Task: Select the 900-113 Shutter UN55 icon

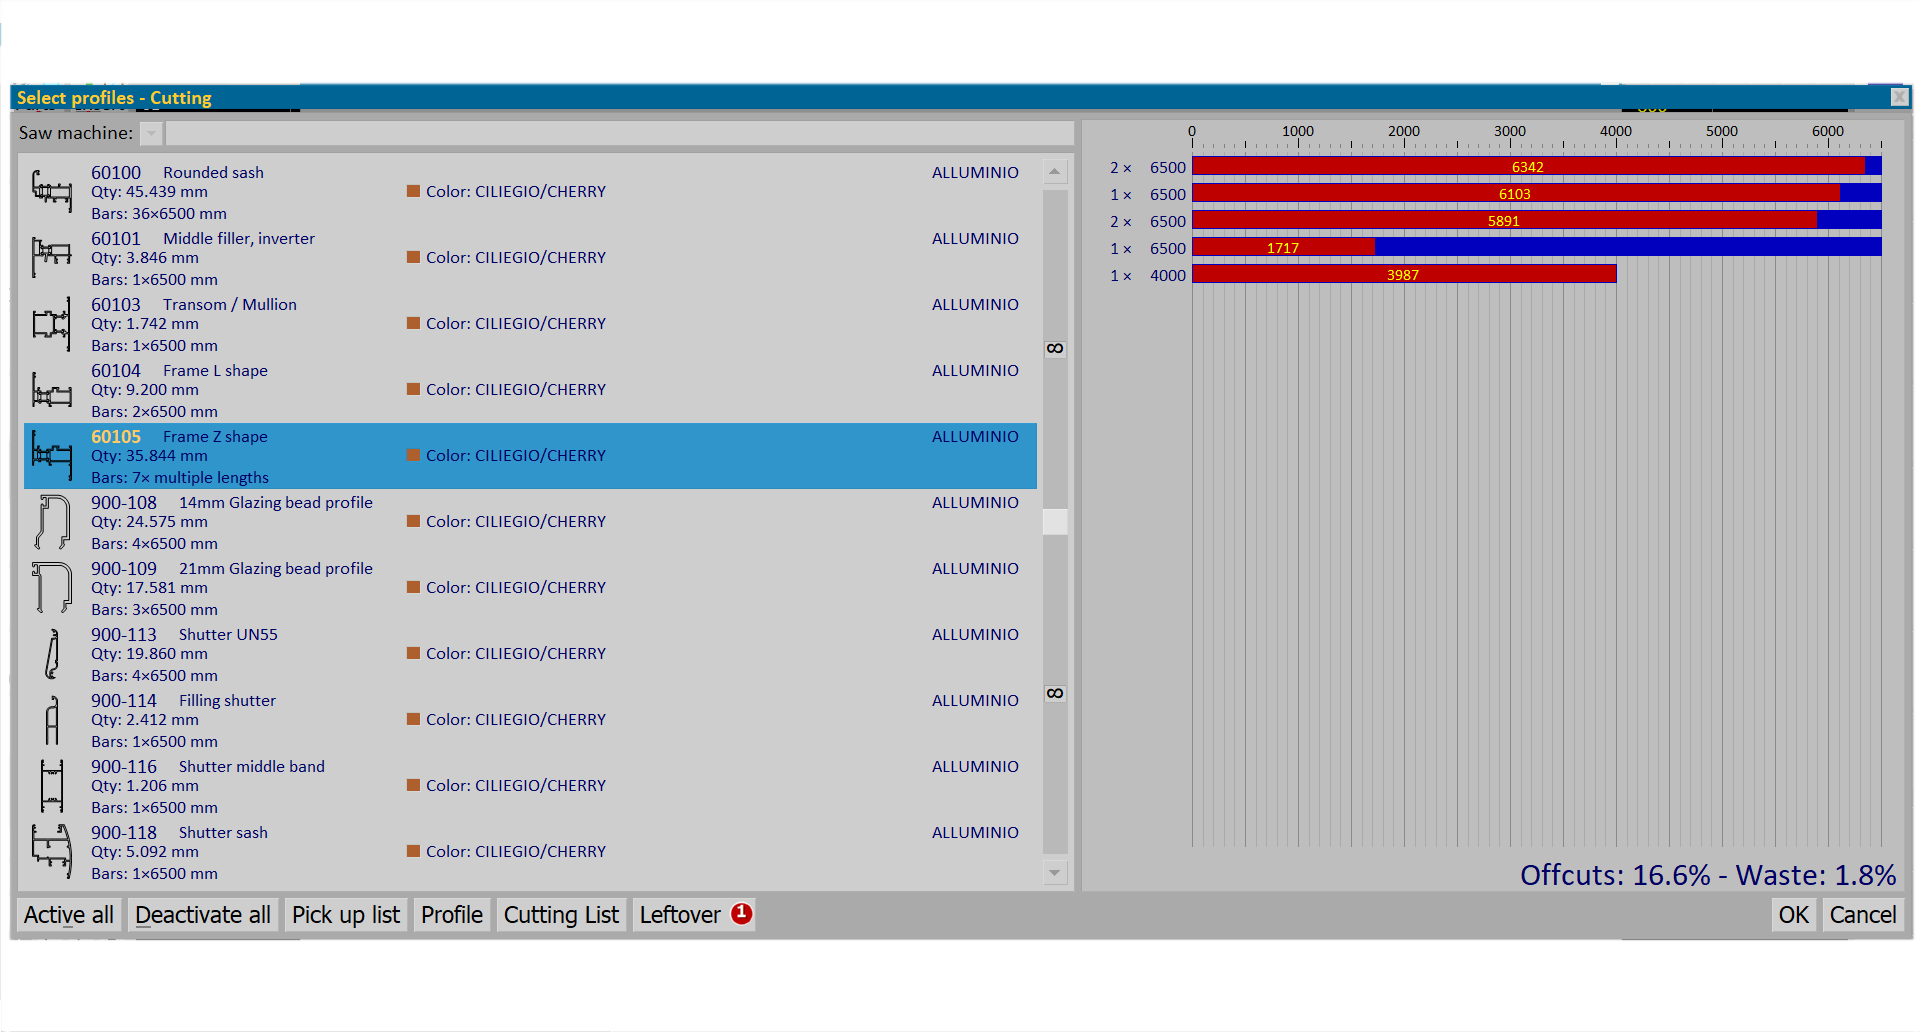Action: [52, 654]
